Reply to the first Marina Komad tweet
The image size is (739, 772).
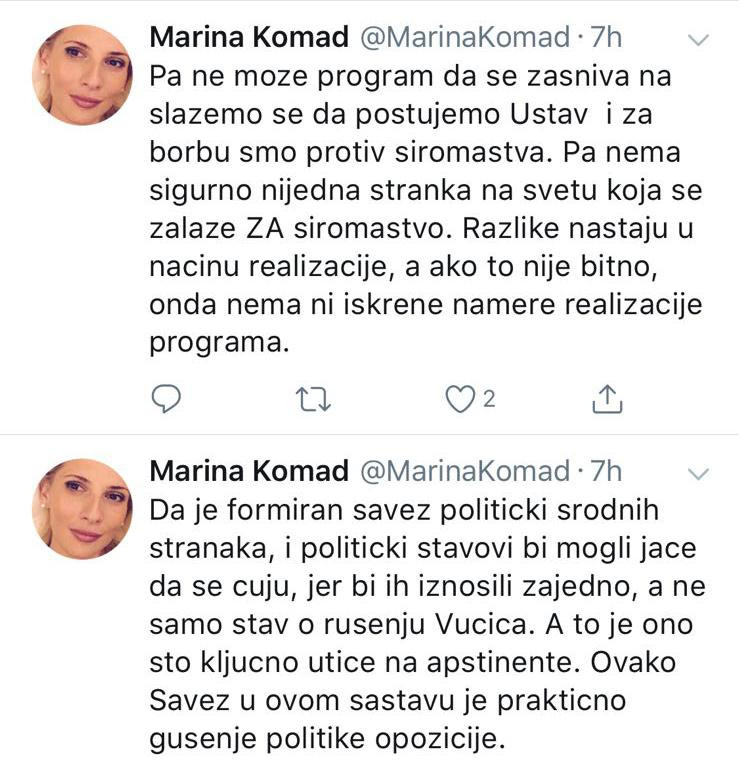point(166,400)
